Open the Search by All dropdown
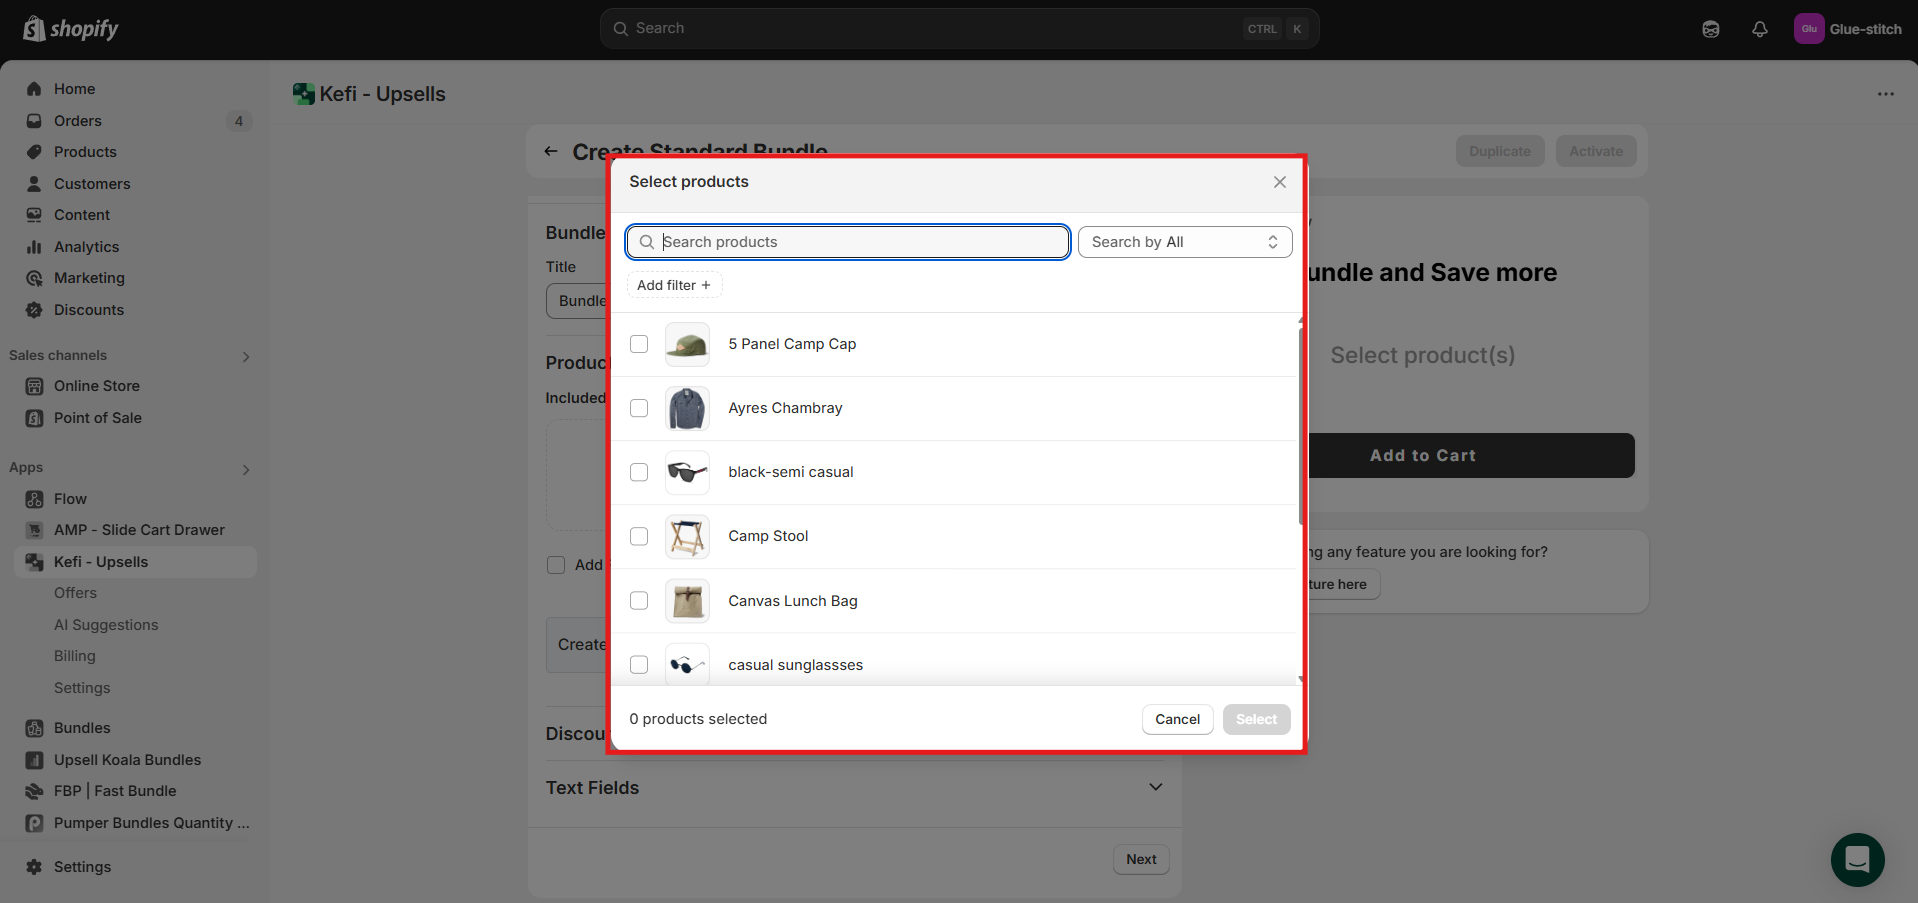Image resolution: width=1918 pixels, height=903 pixels. (1184, 242)
